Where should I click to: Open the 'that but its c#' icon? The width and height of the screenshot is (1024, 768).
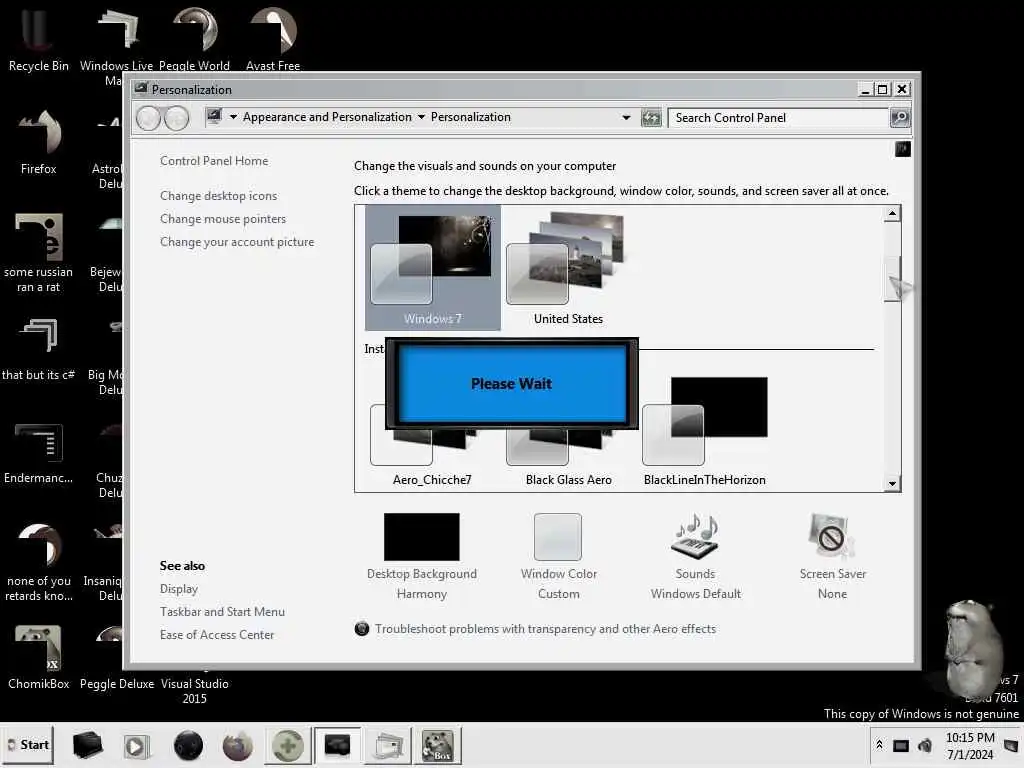[38, 349]
